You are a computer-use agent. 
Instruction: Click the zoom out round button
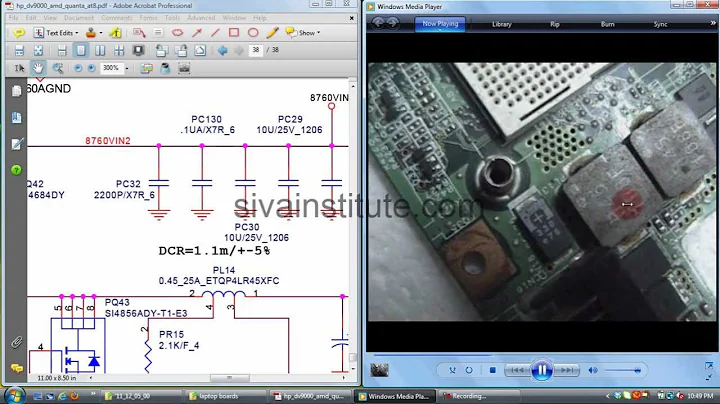coord(78,68)
